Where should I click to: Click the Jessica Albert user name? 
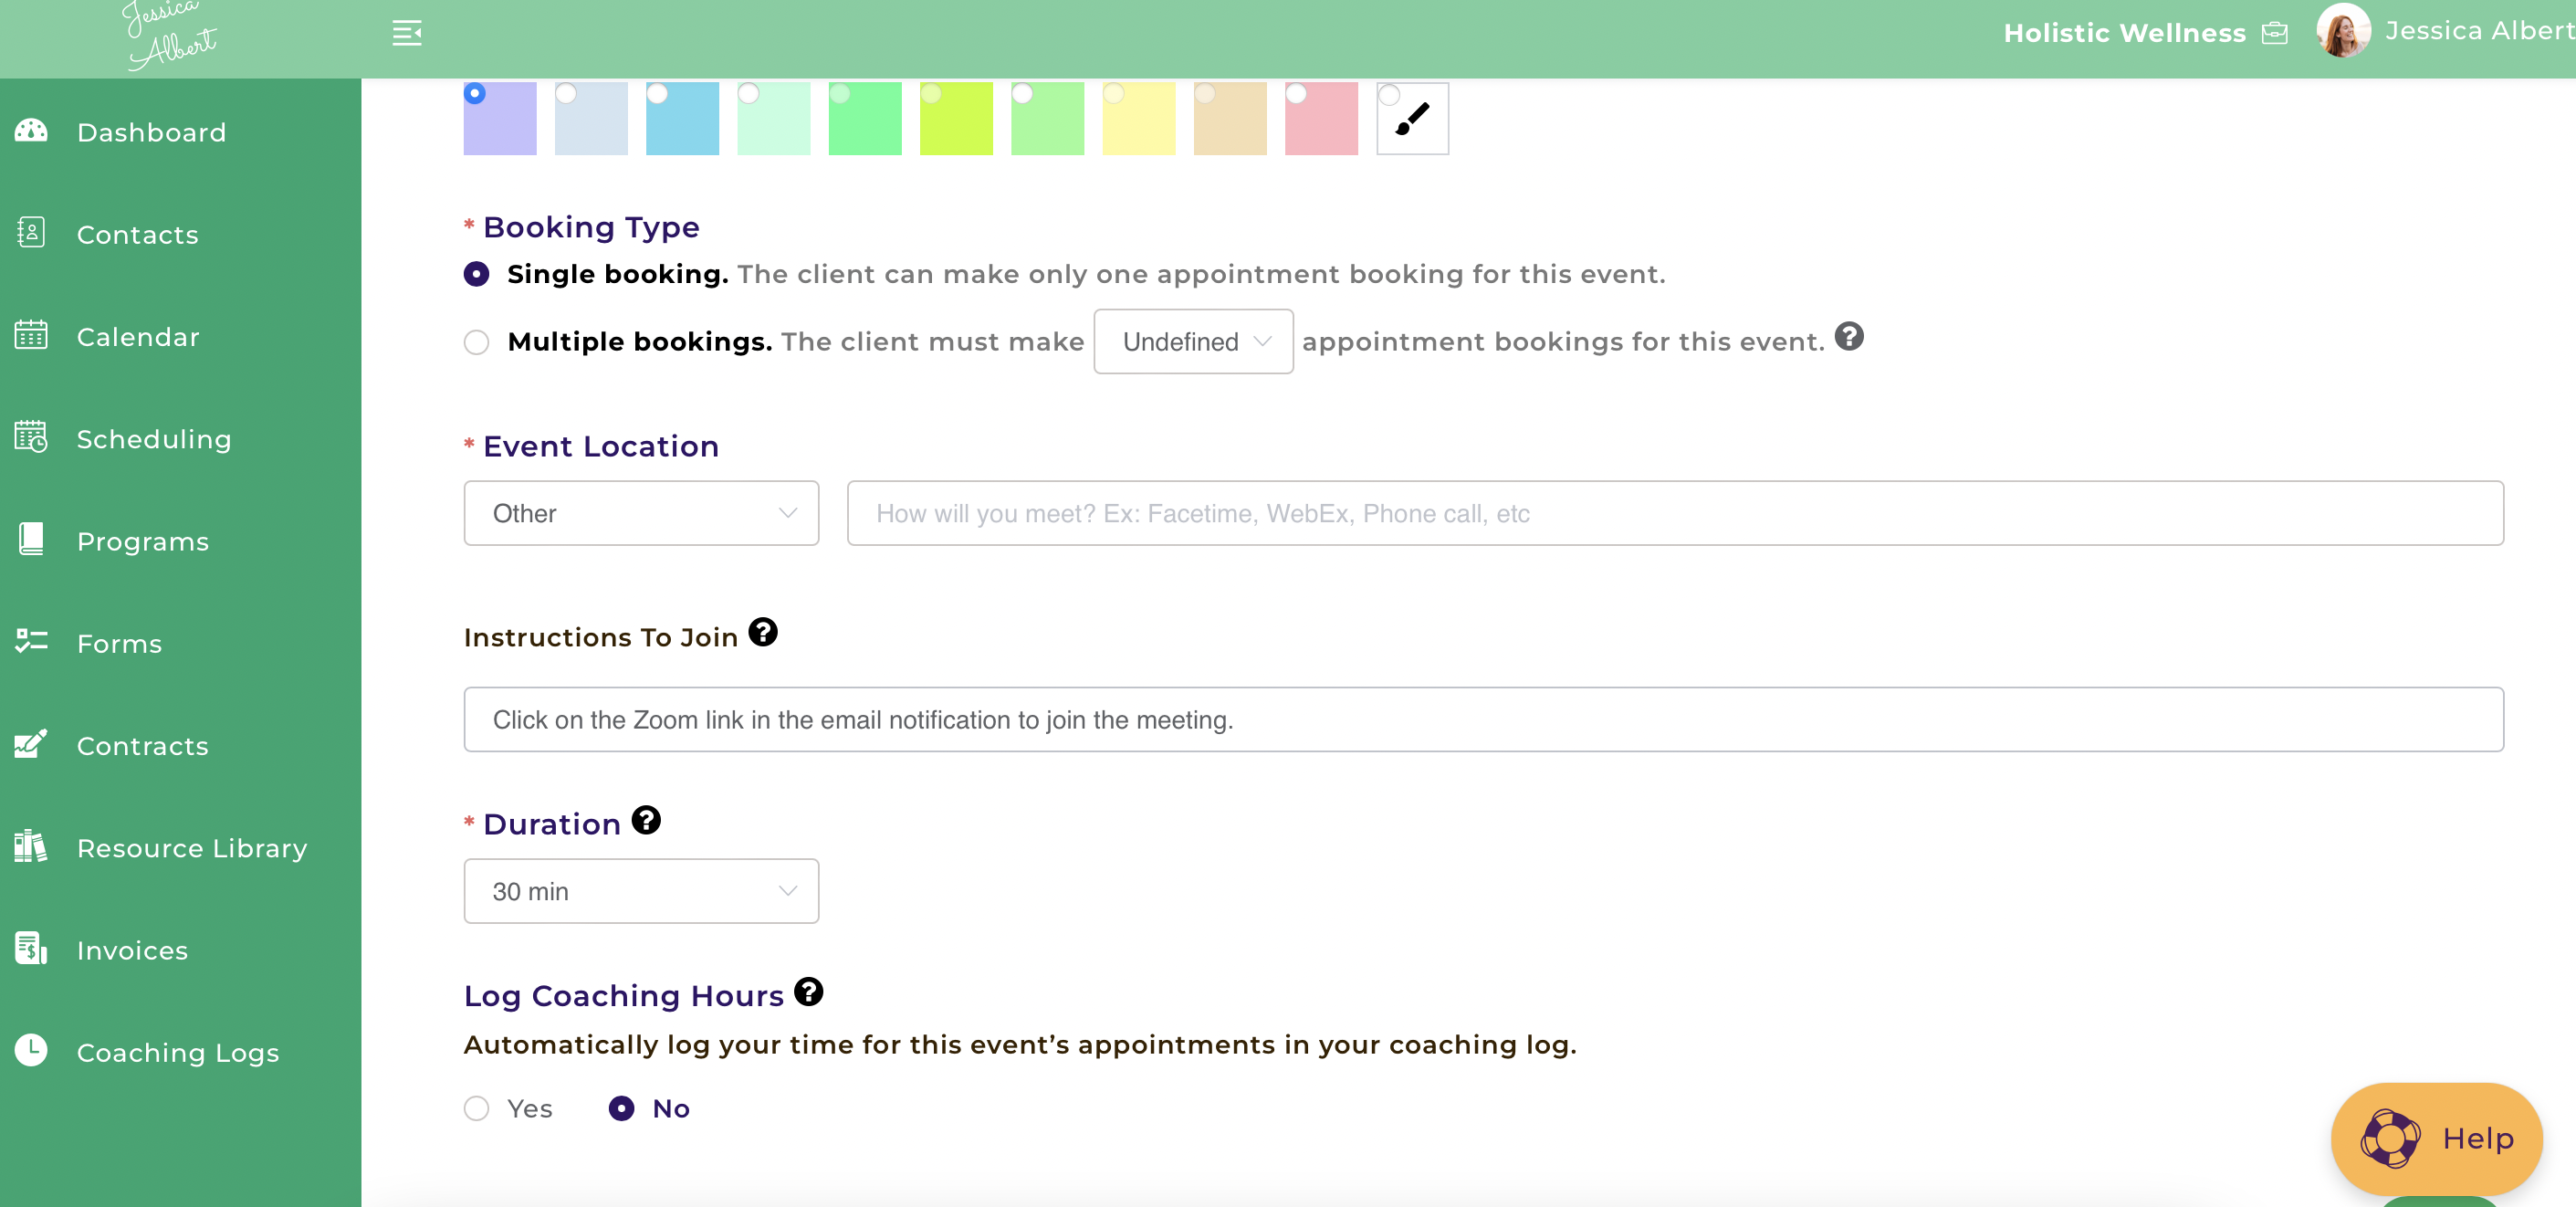(2479, 31)
